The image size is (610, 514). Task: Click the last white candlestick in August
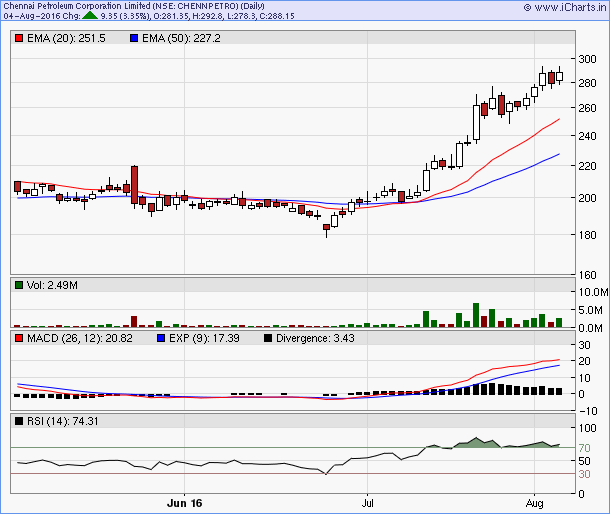(x=559, y=76)
